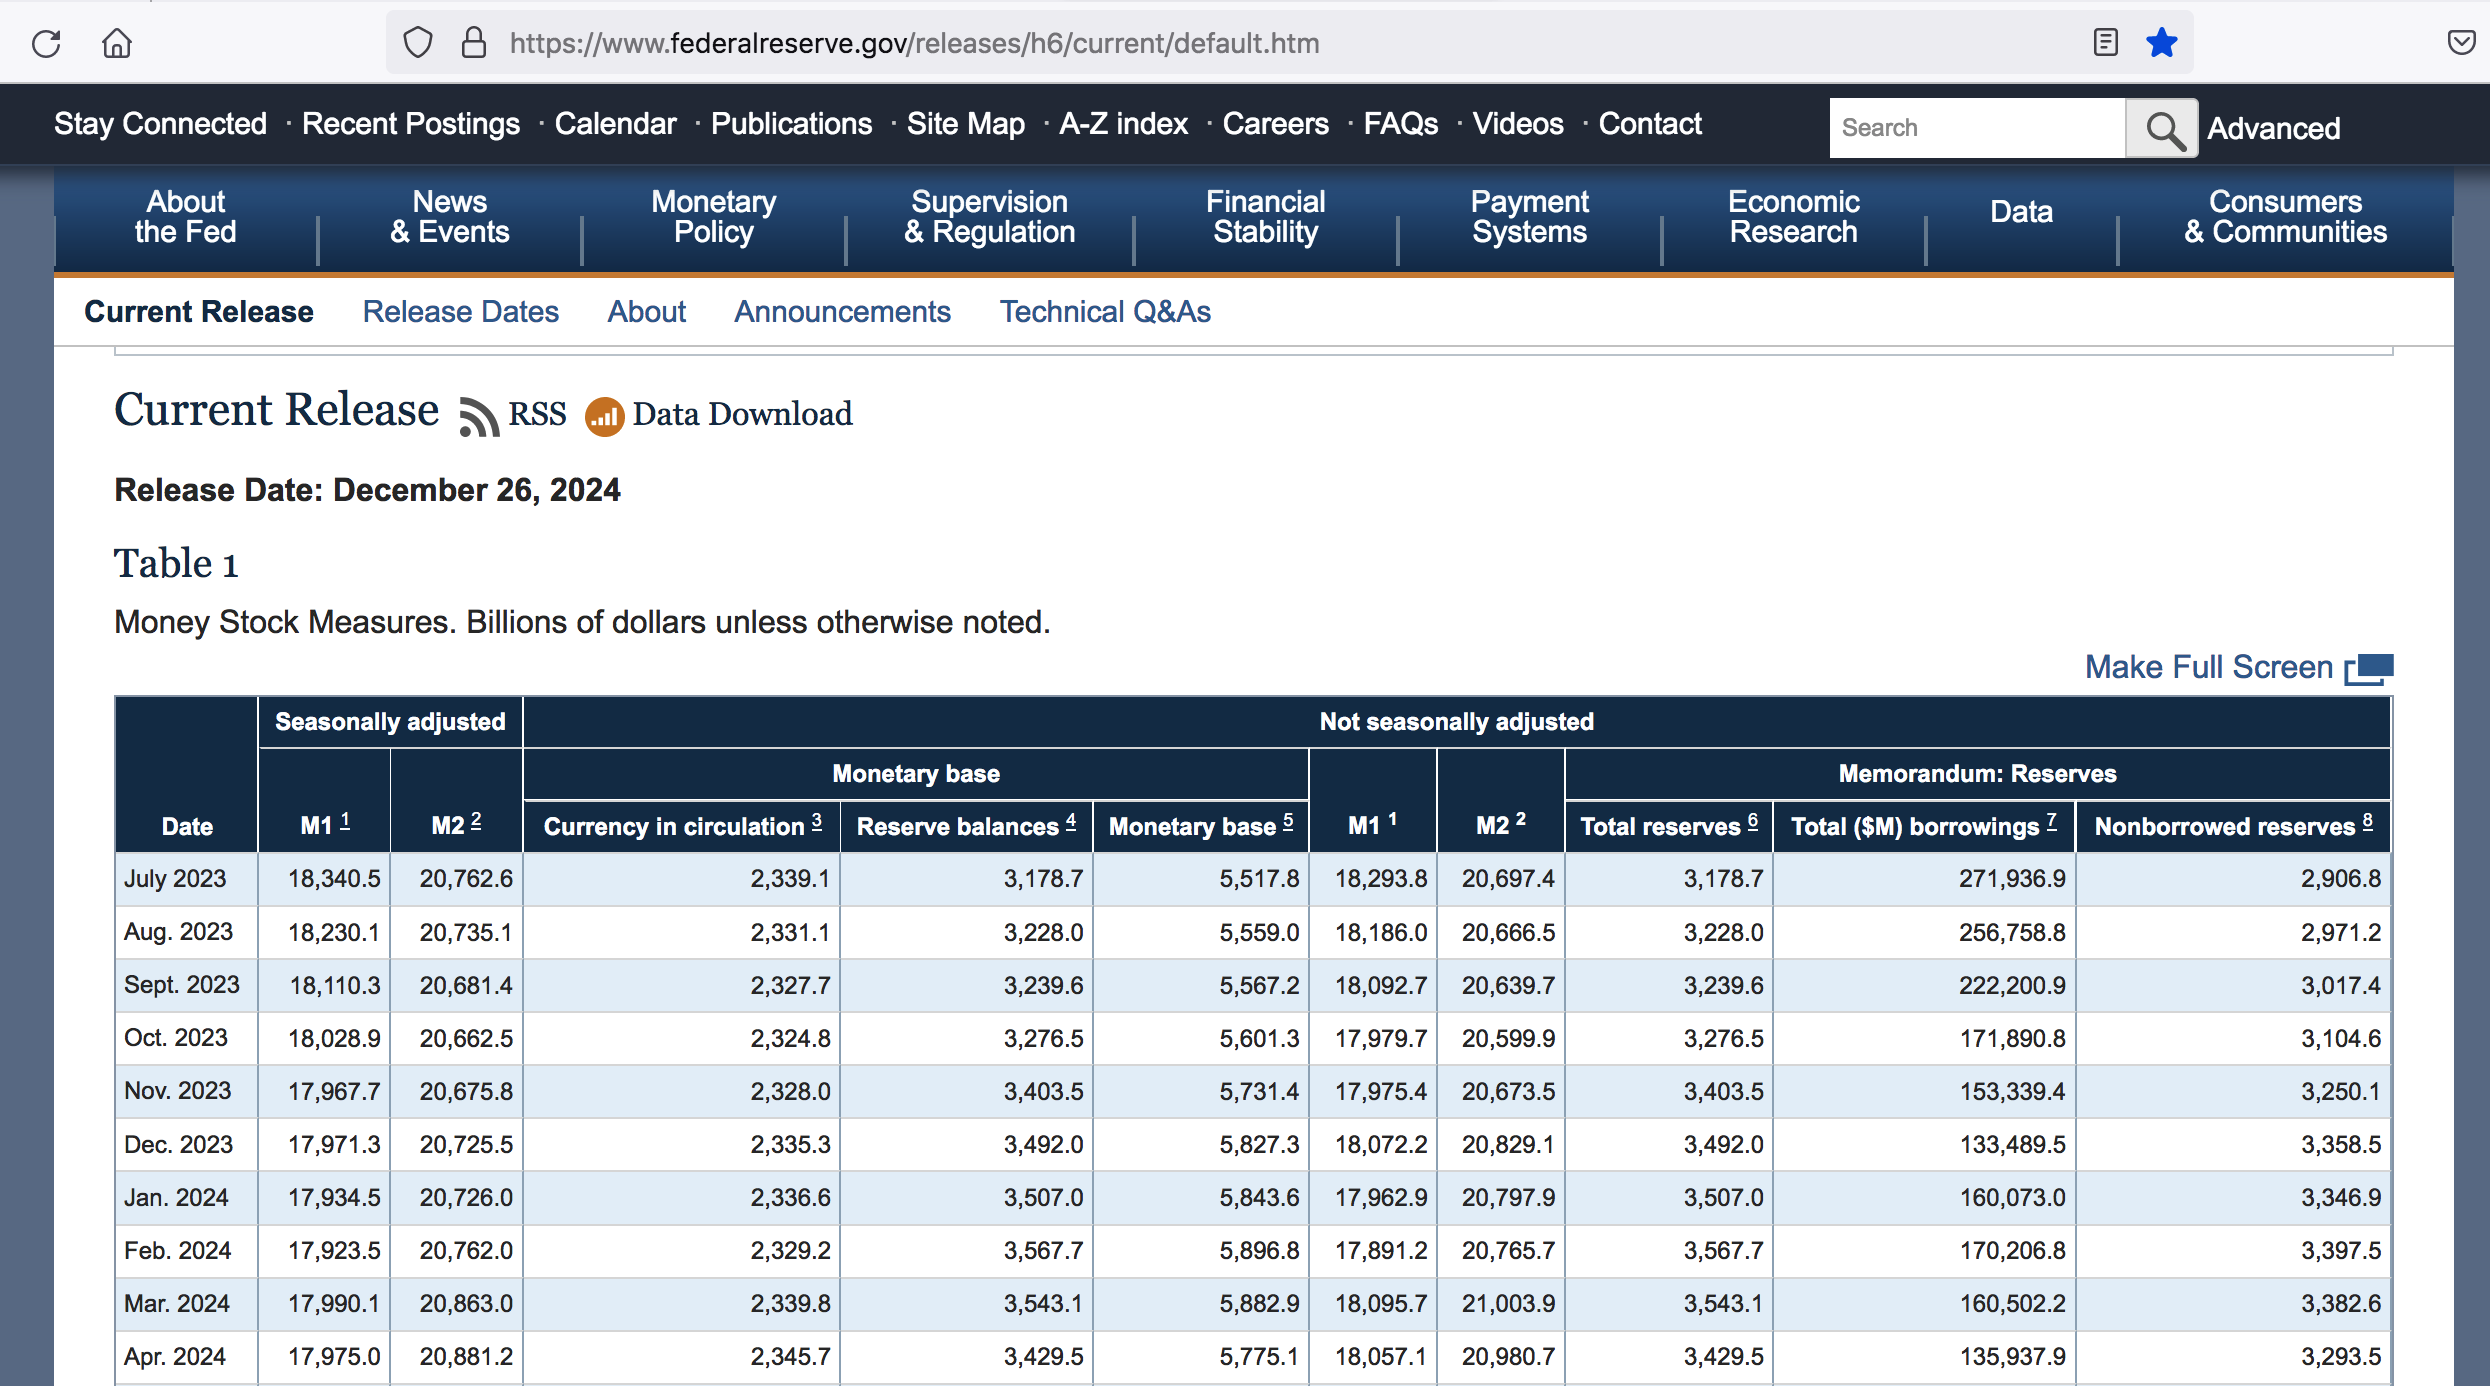Open Economic Research menu
The image size is (2490, 1386).
tap(1794, 217)
